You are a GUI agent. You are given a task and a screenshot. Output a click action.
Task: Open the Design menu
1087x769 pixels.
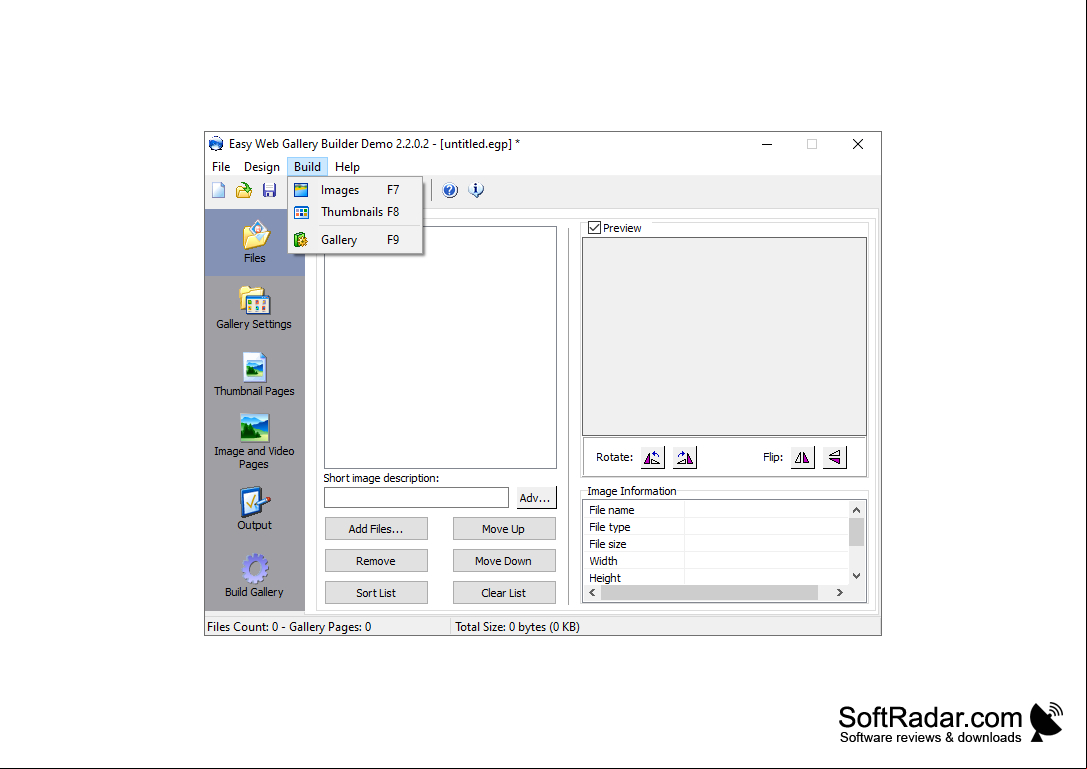[x=261, y=167]
